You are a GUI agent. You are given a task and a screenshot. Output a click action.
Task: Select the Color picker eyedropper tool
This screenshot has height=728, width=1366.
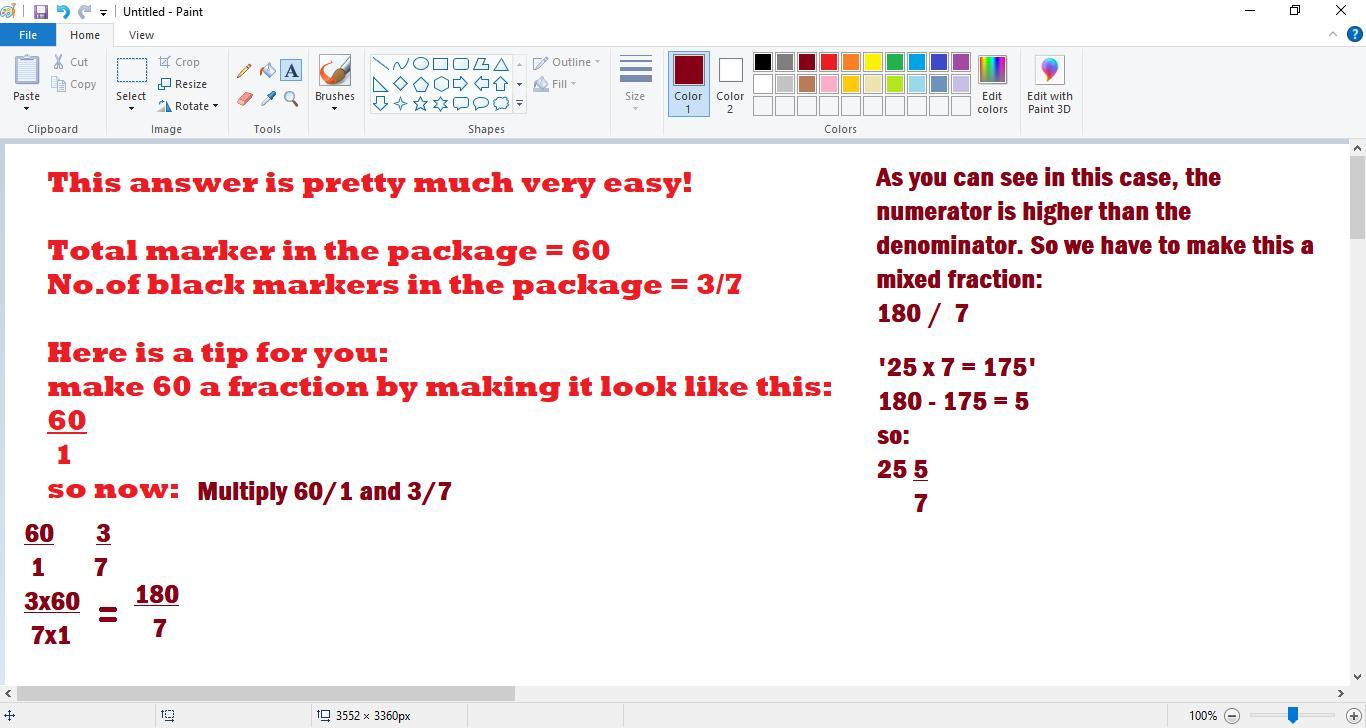click(268, 99)
